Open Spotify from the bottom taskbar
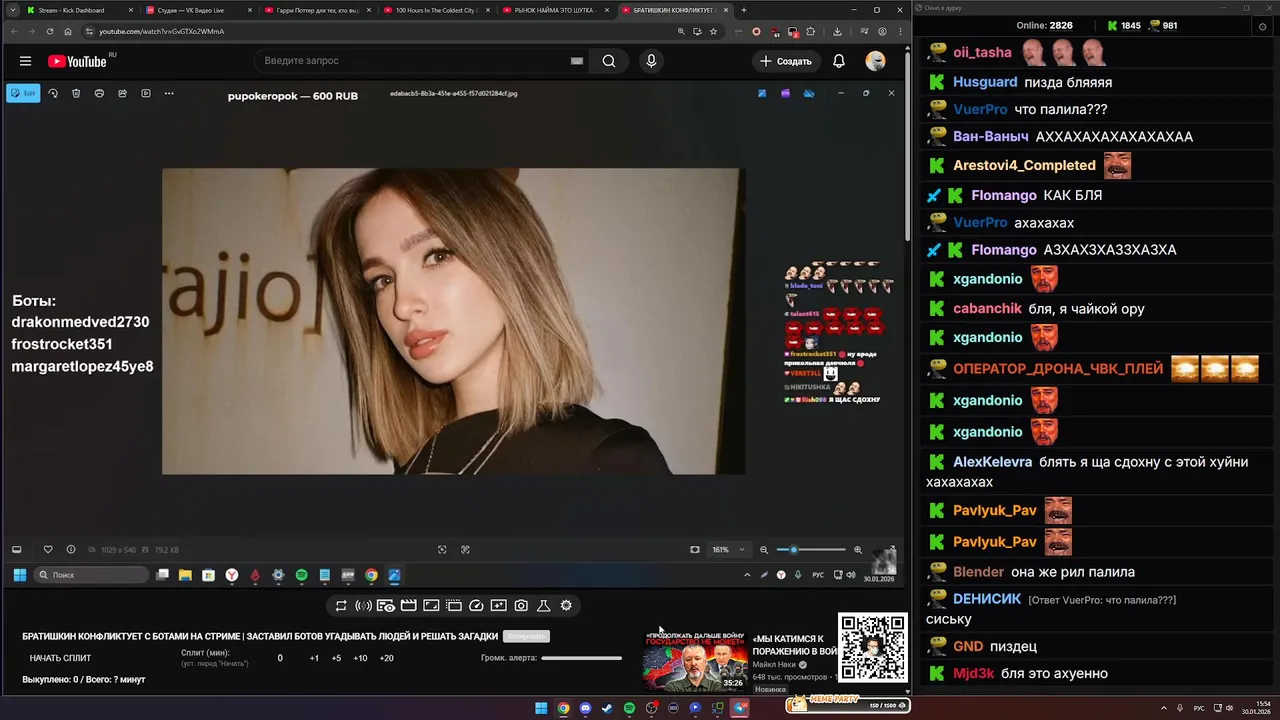This screenshot has width=1280, height=720. [x=629, y=708]
